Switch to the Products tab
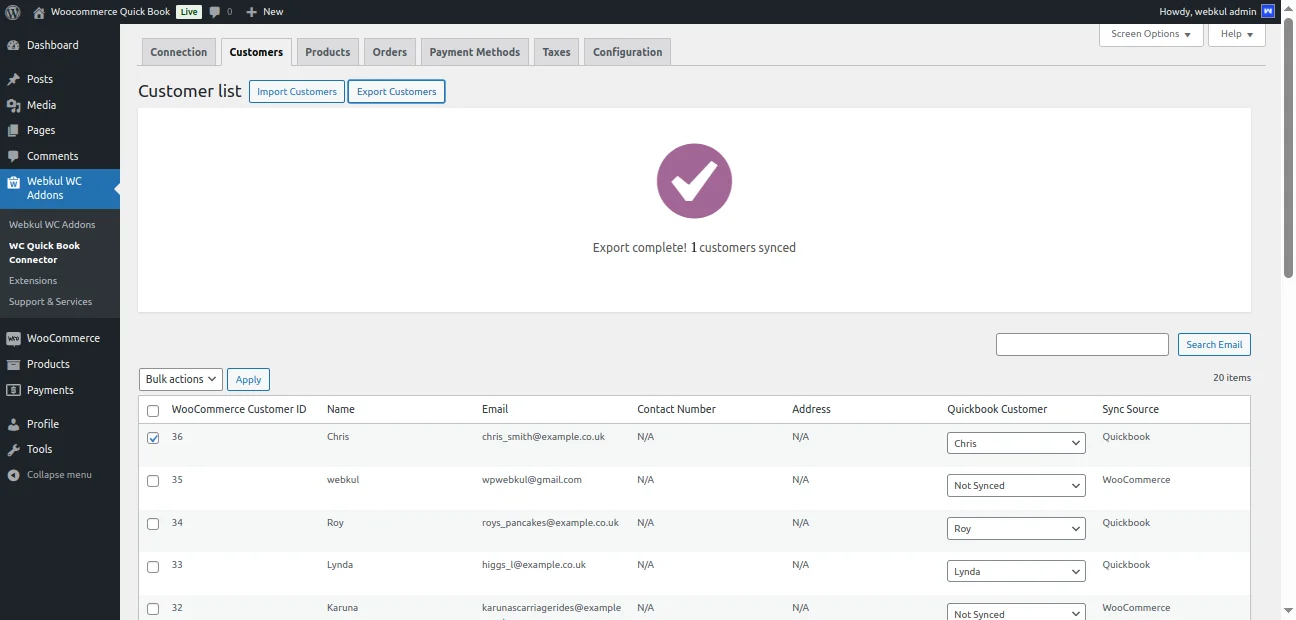The height and width of the screenshot is (620, 1296). pos(327,51)
